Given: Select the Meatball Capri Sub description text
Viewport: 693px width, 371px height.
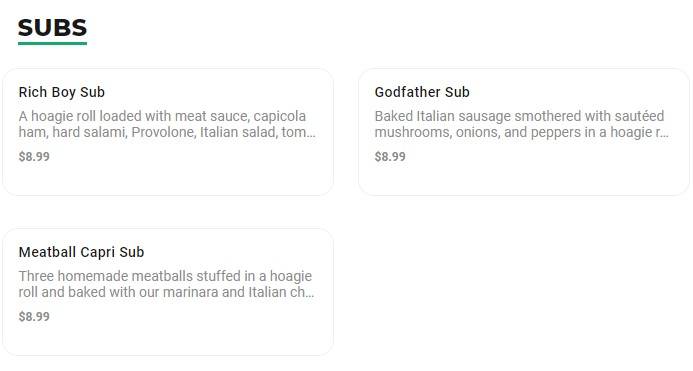Looking at the screenshot, I should [166, 284].
